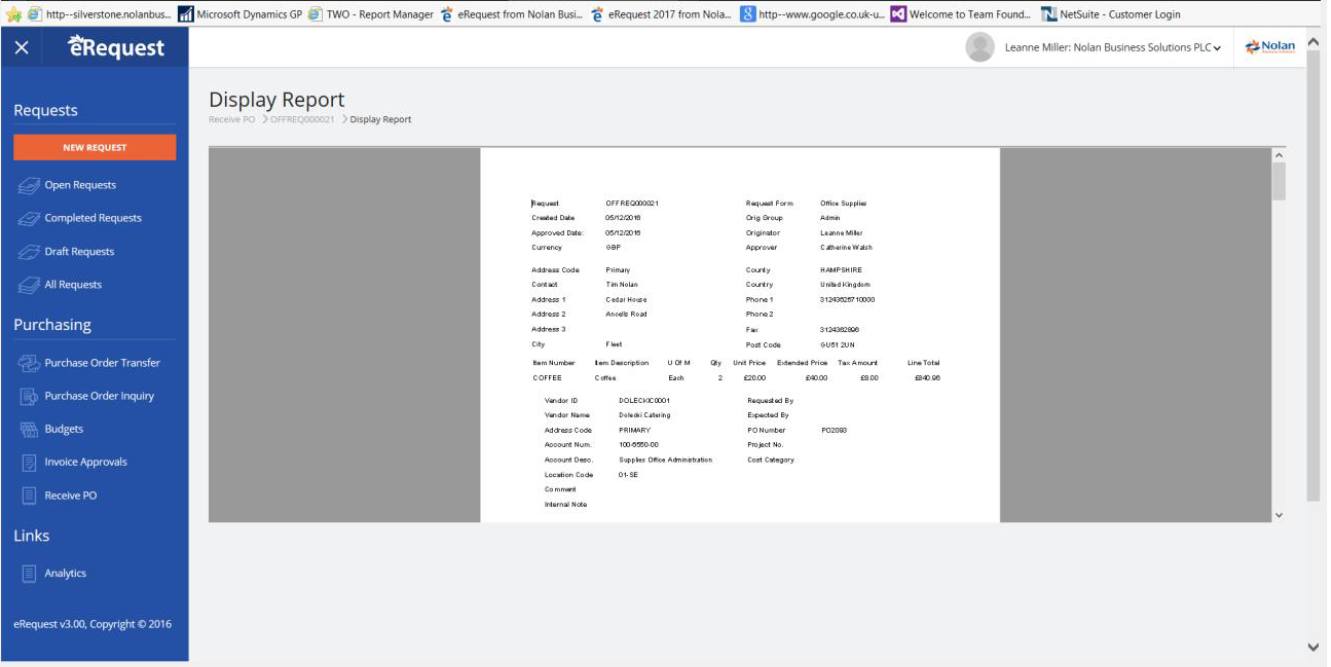Click the Budgets icon in sidebar
The height and width of the screenshot is (667, 1331).
coord(29,429)
